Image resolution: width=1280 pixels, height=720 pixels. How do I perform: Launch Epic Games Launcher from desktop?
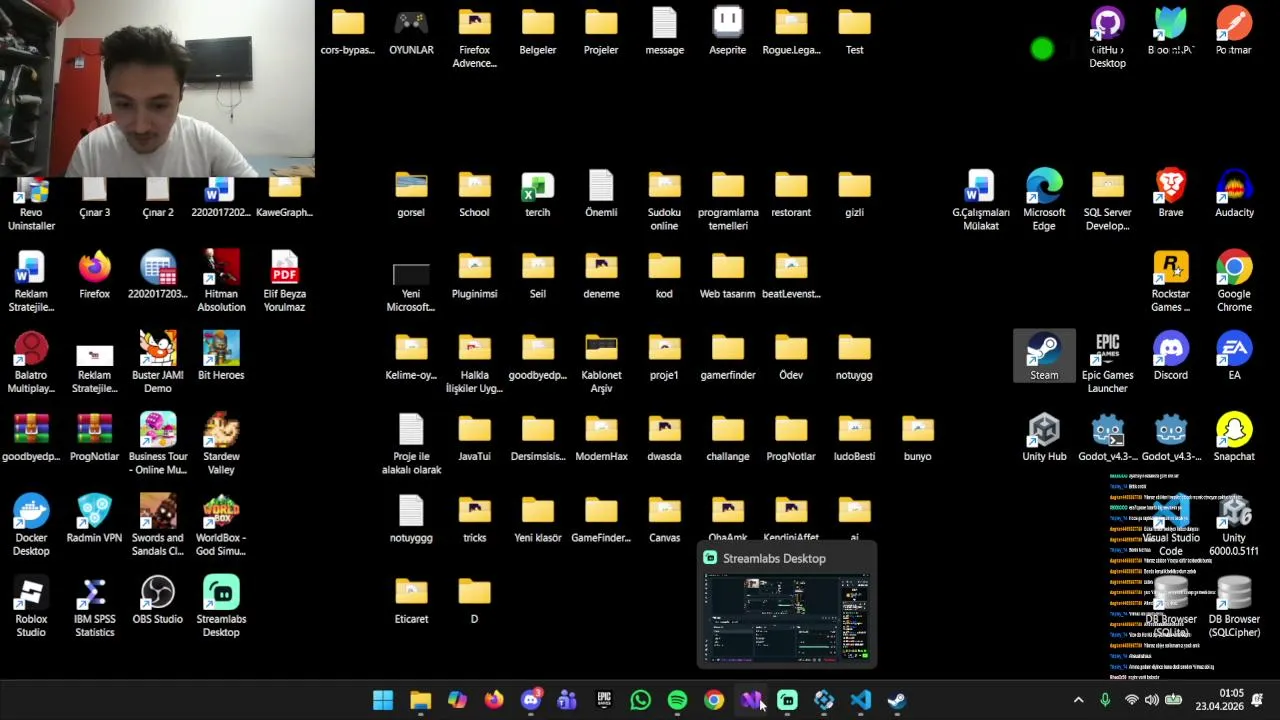[x=1107, y=362]
